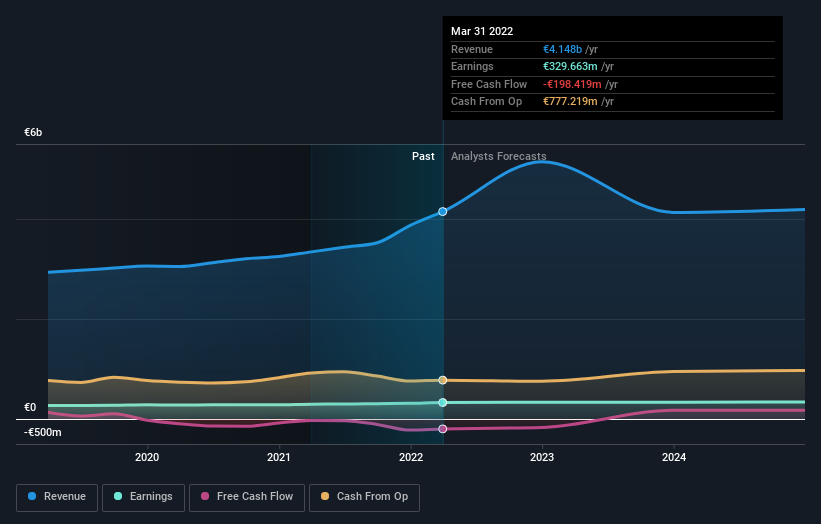
Task: Click the Revenue label in tooltip
Action: [x=472, y=49]
